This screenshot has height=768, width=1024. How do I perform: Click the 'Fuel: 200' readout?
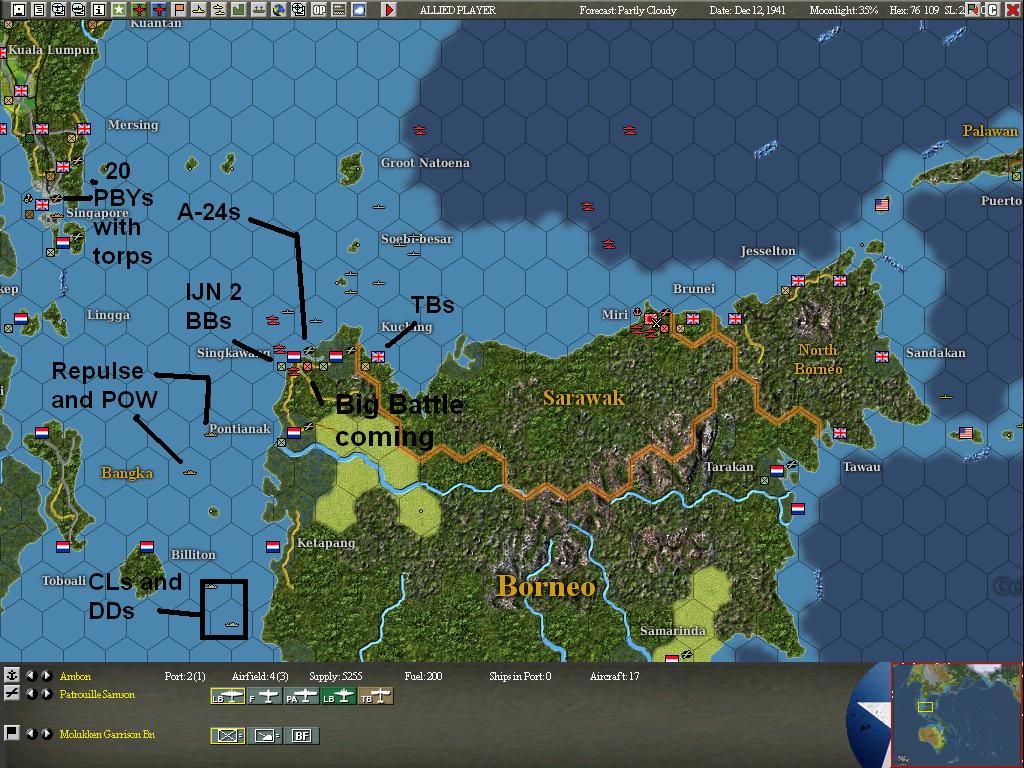coord(423,676)
